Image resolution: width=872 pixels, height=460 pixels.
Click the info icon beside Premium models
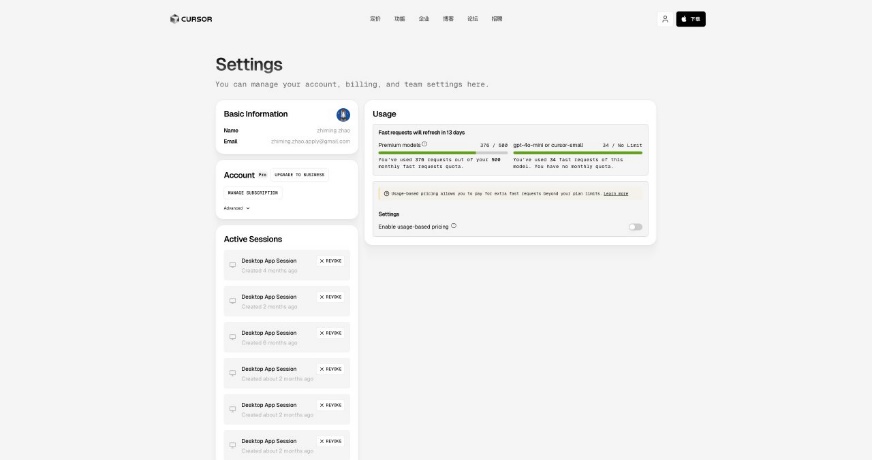tap(424, 144)
